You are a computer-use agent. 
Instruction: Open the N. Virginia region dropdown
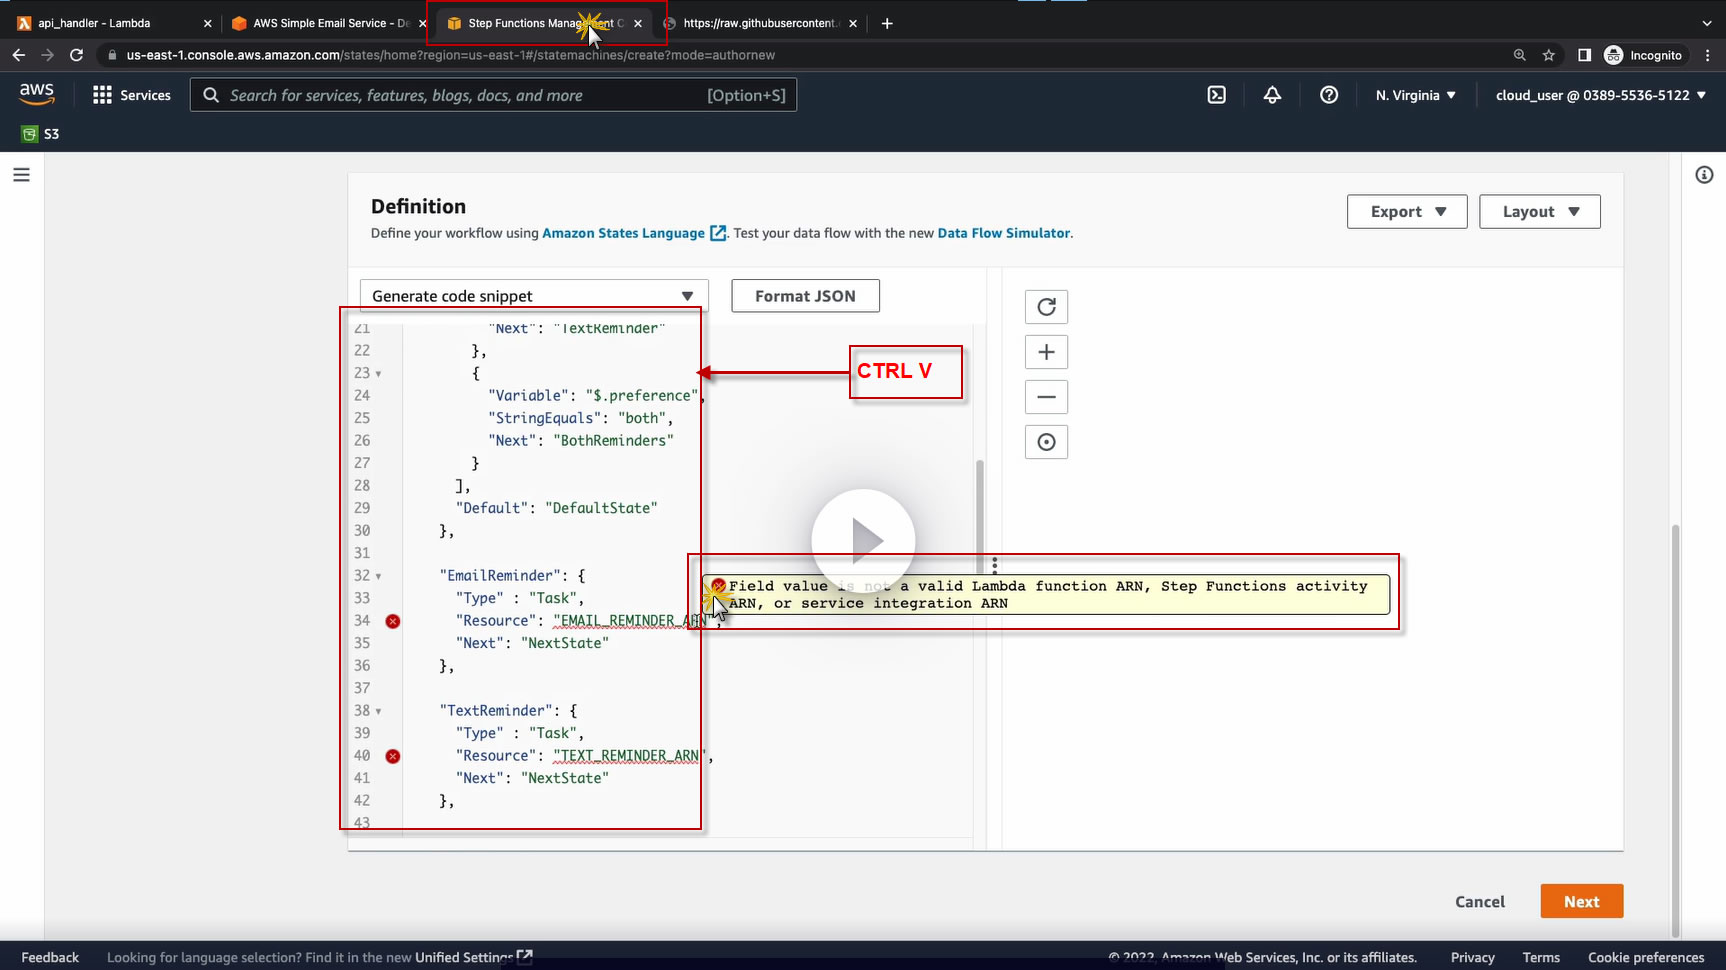tap(1416, 95)
